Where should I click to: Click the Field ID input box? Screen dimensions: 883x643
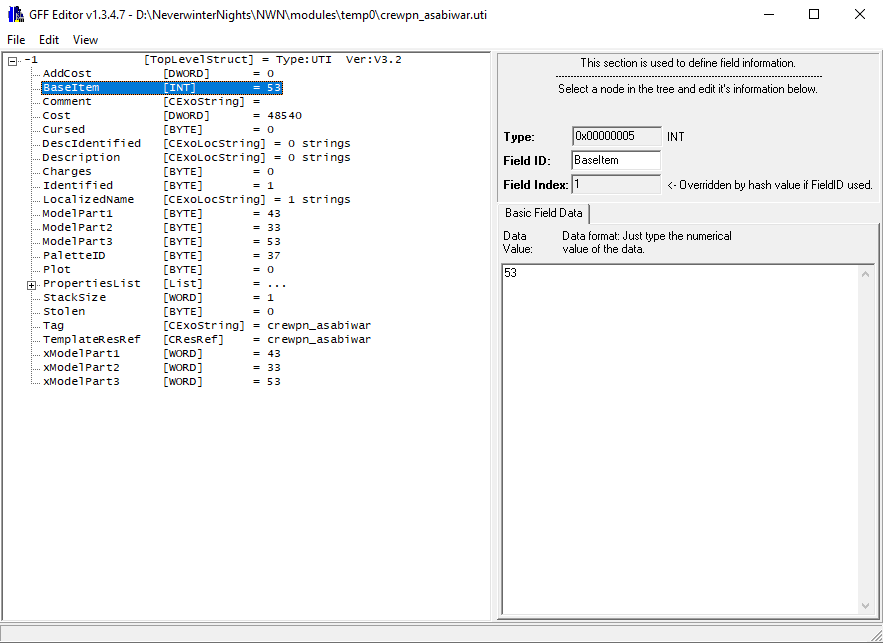pos(616,160)
